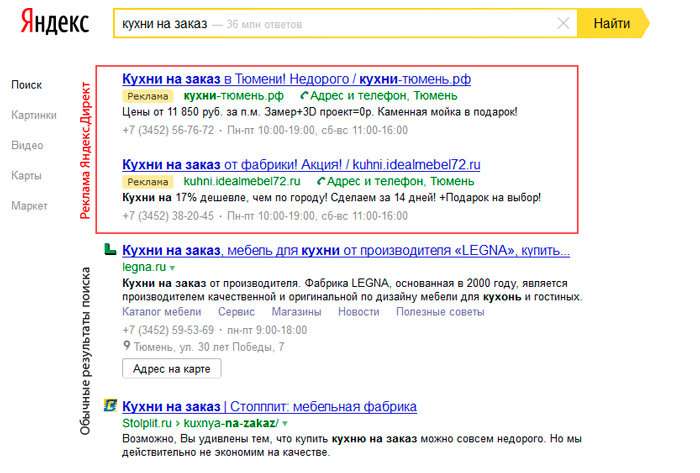Click the map pin icon by Тюмень address
Screen dimensions: 700x473
pyautogui.click(x=127, y=345)
